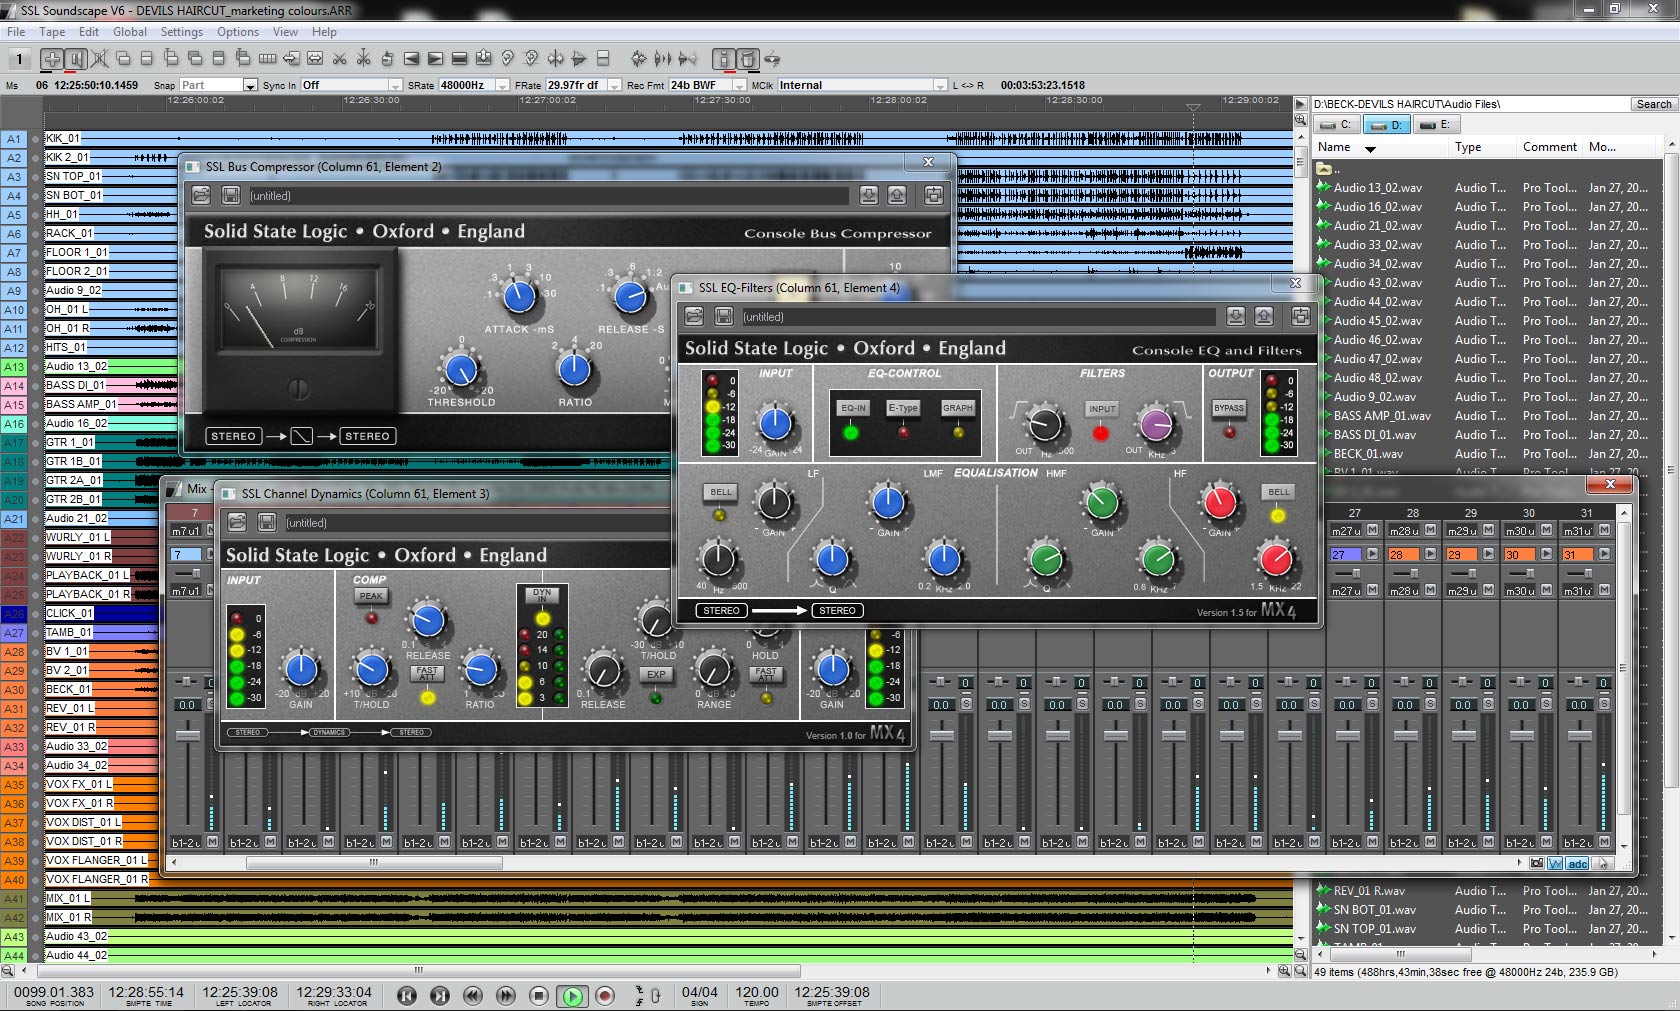
Task: Jump to right locator transport button
Action: click(440, 995)
